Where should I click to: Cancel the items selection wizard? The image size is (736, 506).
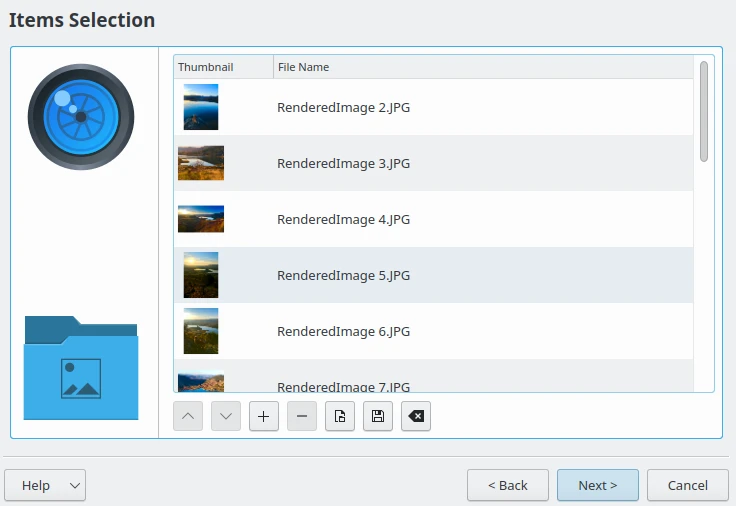(687, 485)
